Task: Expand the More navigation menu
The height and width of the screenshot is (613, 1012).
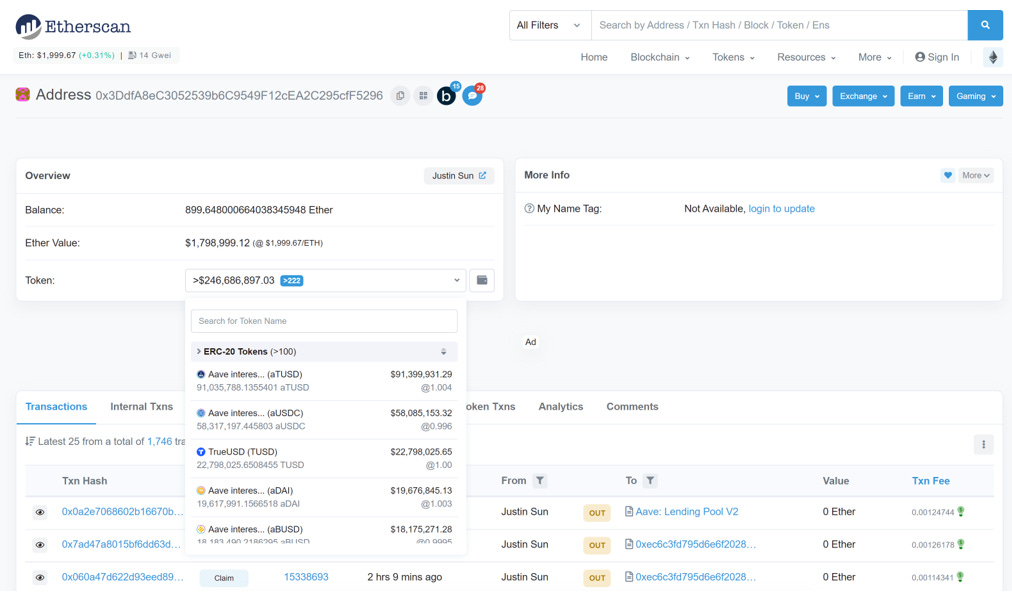Action: coord(875,57)
